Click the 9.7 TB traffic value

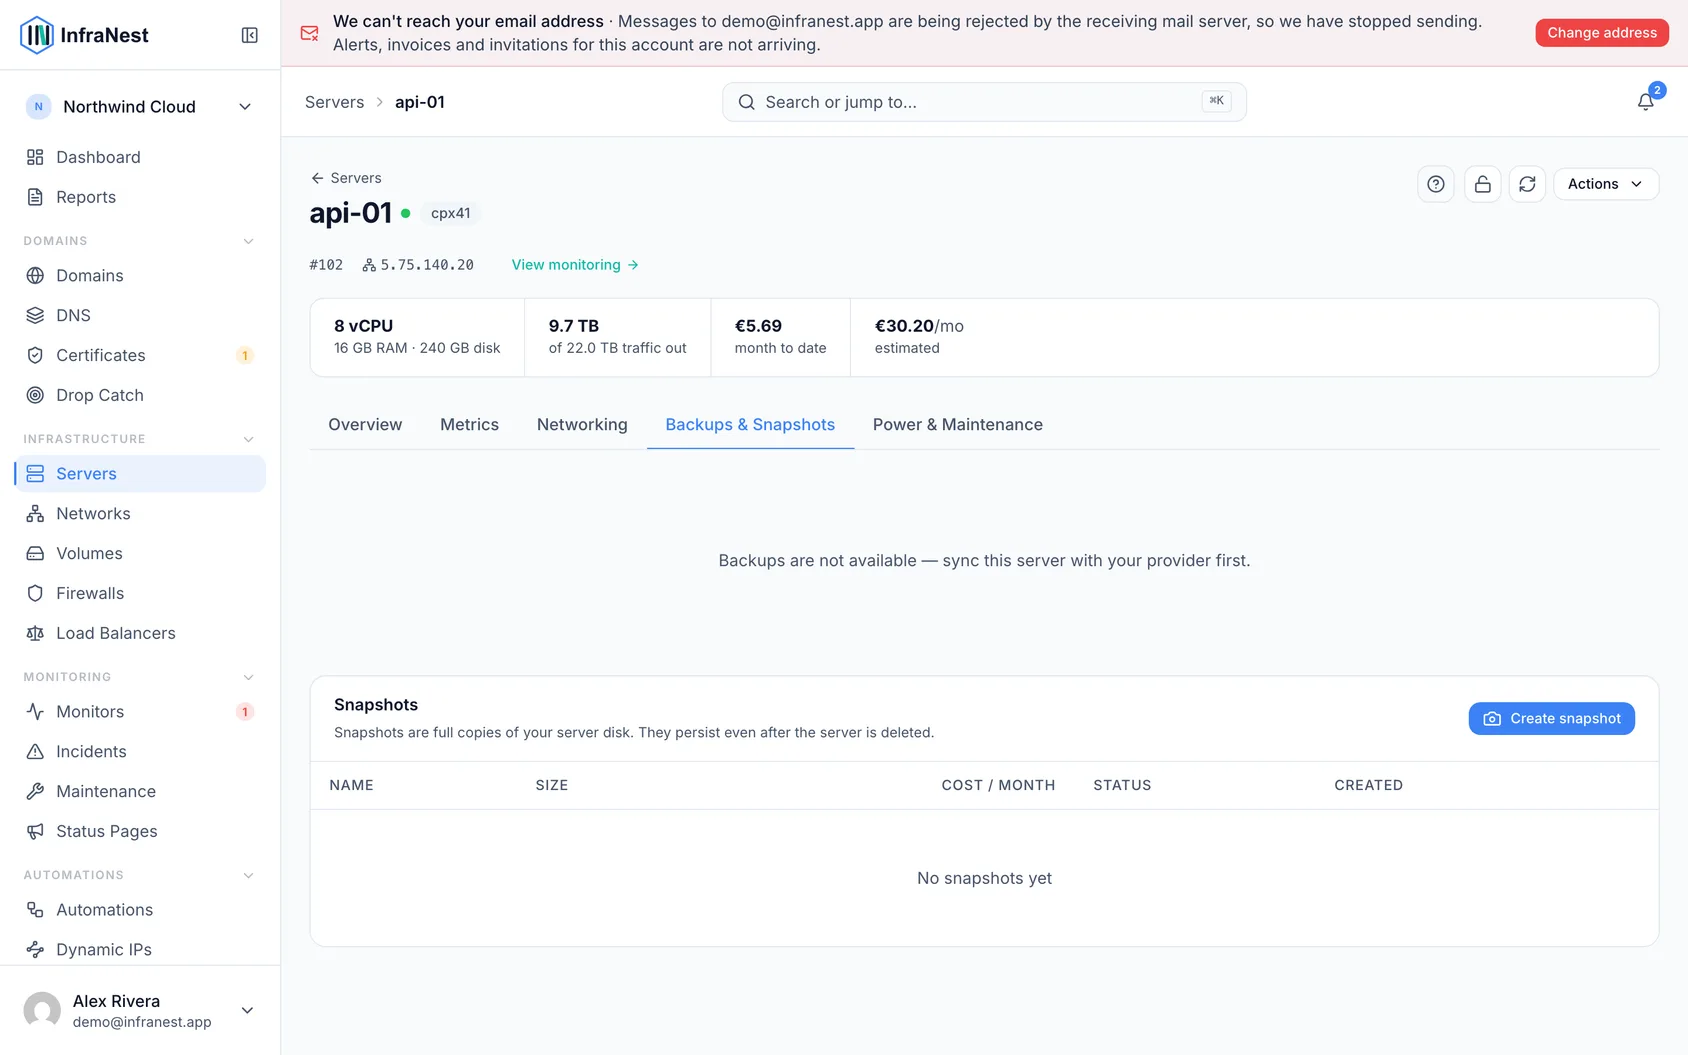click(x=574, y=326)
